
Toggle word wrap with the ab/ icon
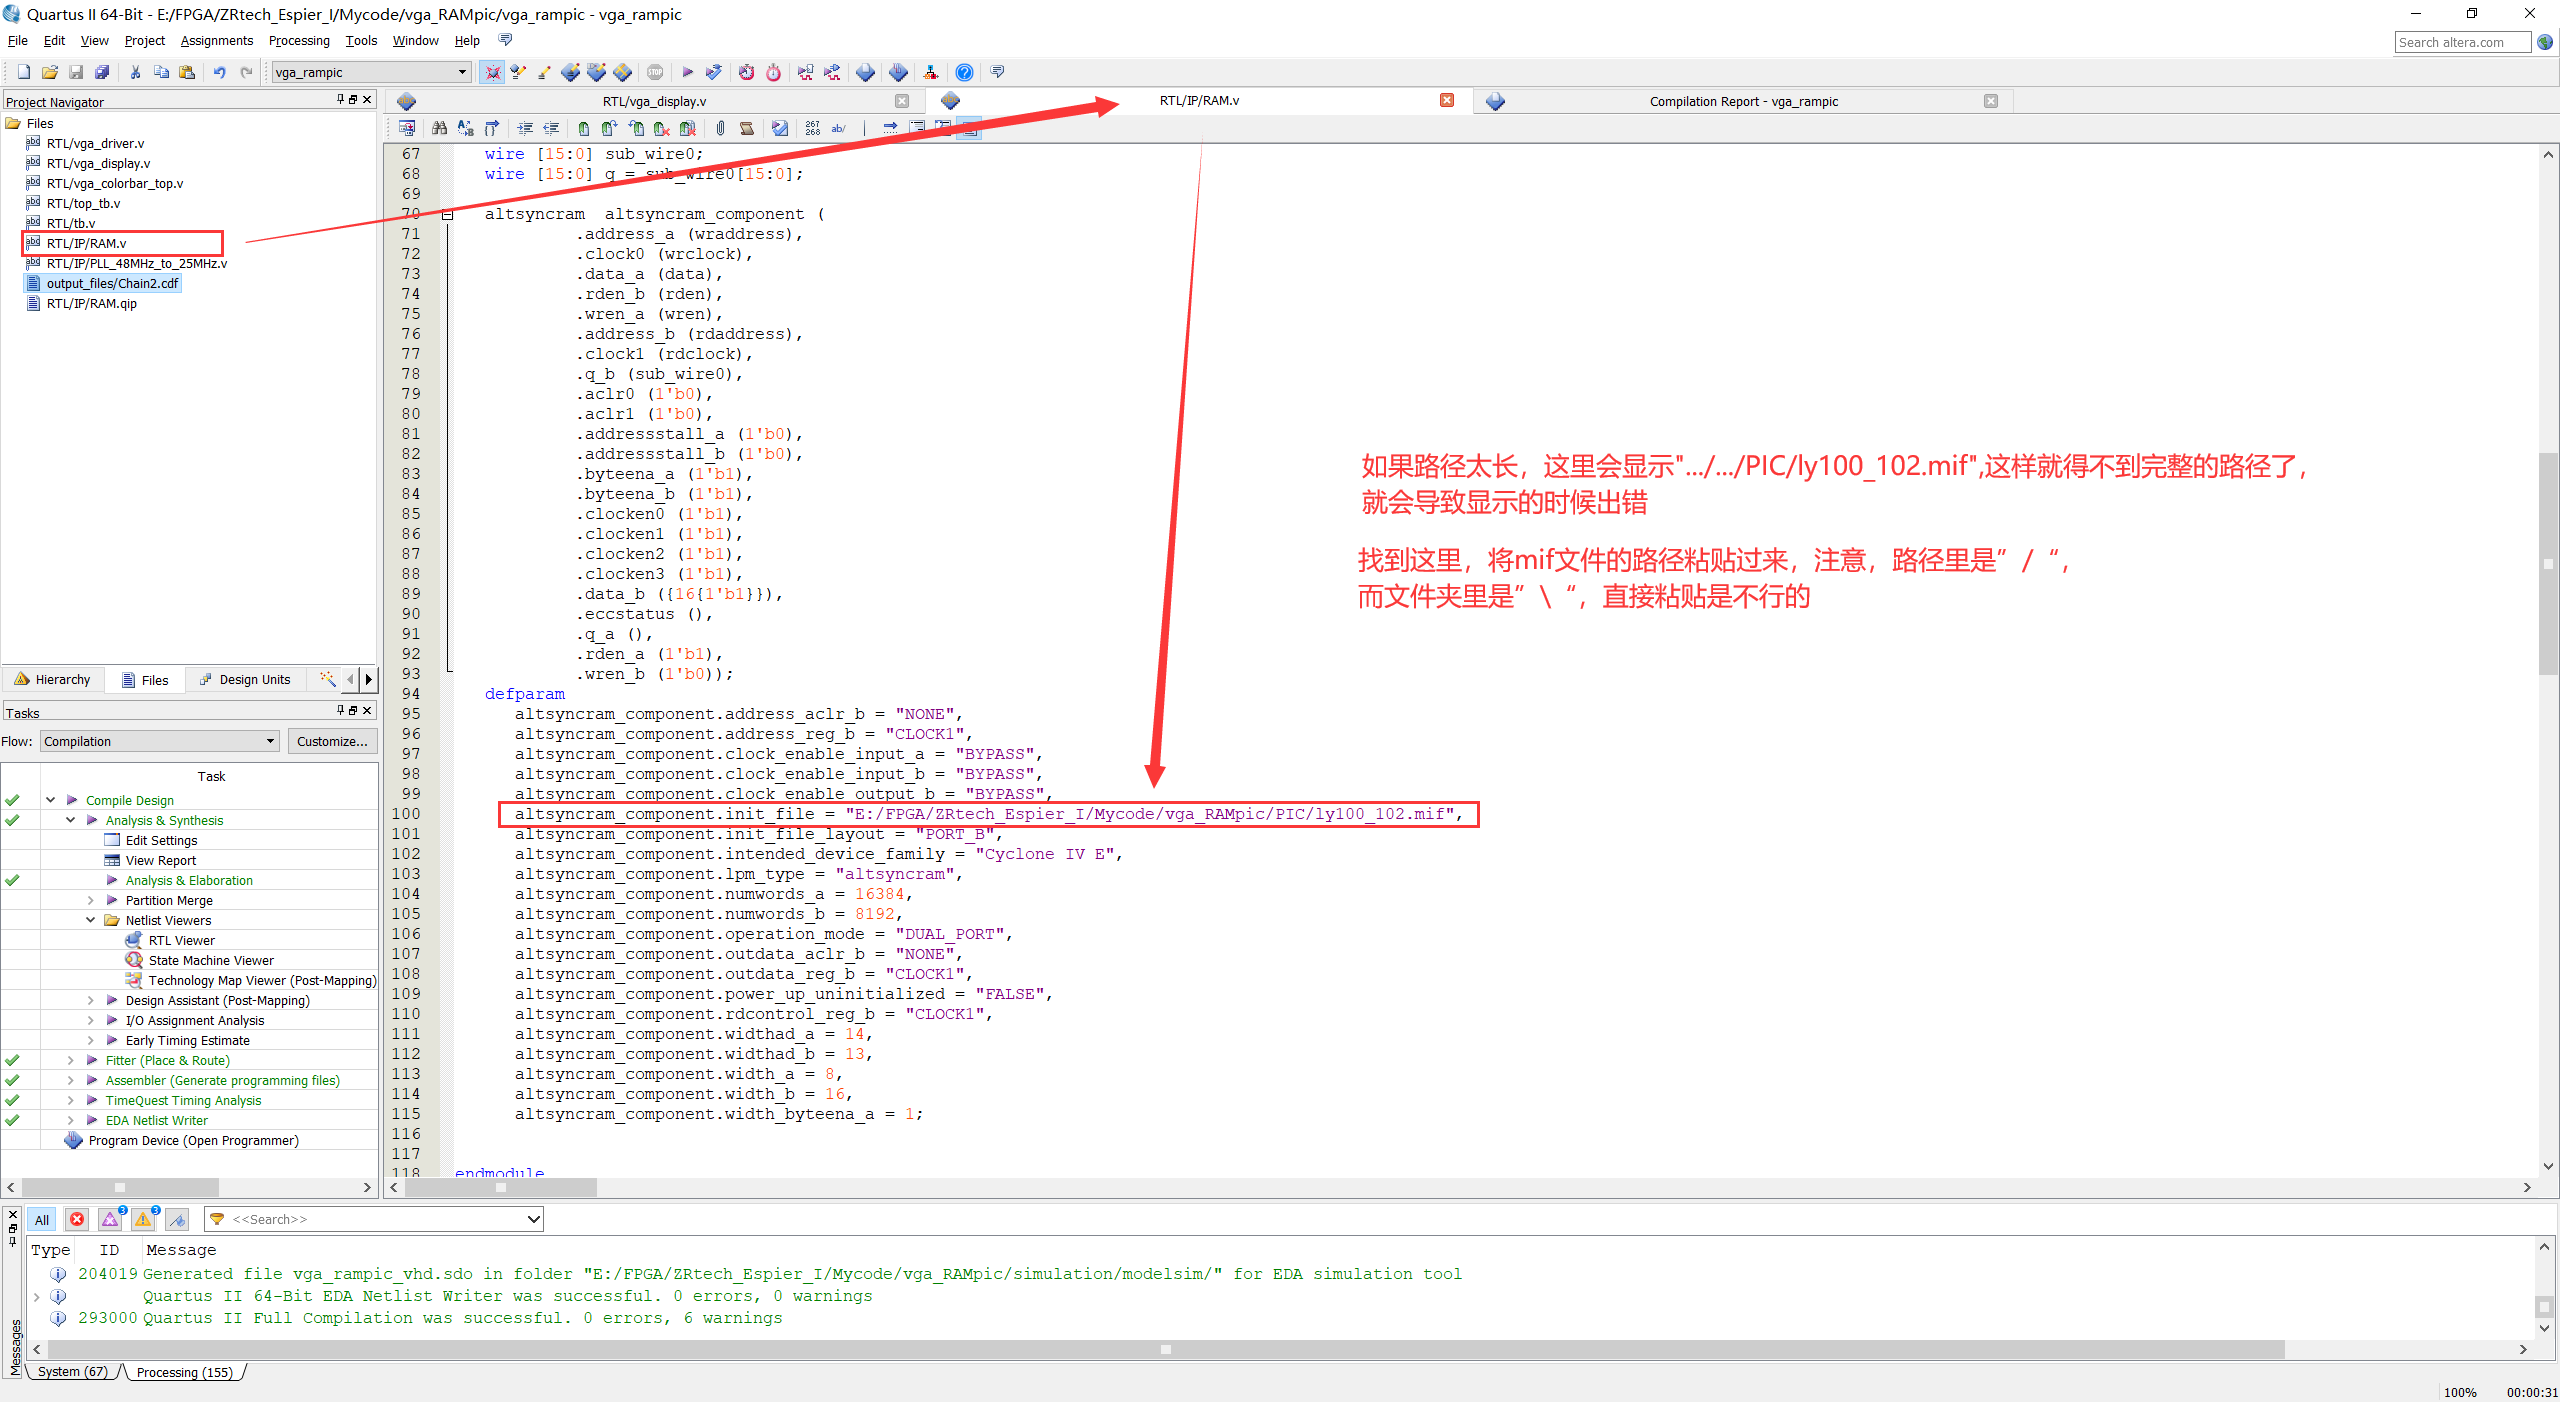click(838, 129)
